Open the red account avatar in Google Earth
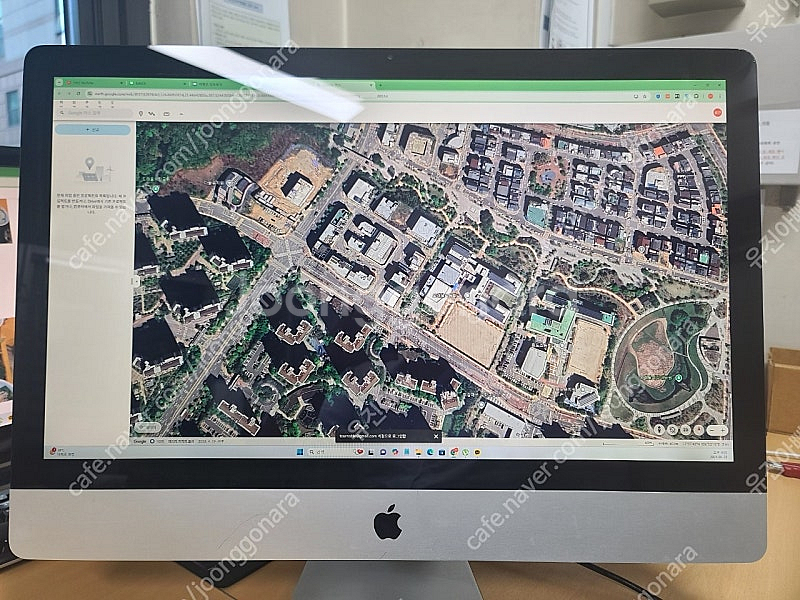 click(717, 112)
